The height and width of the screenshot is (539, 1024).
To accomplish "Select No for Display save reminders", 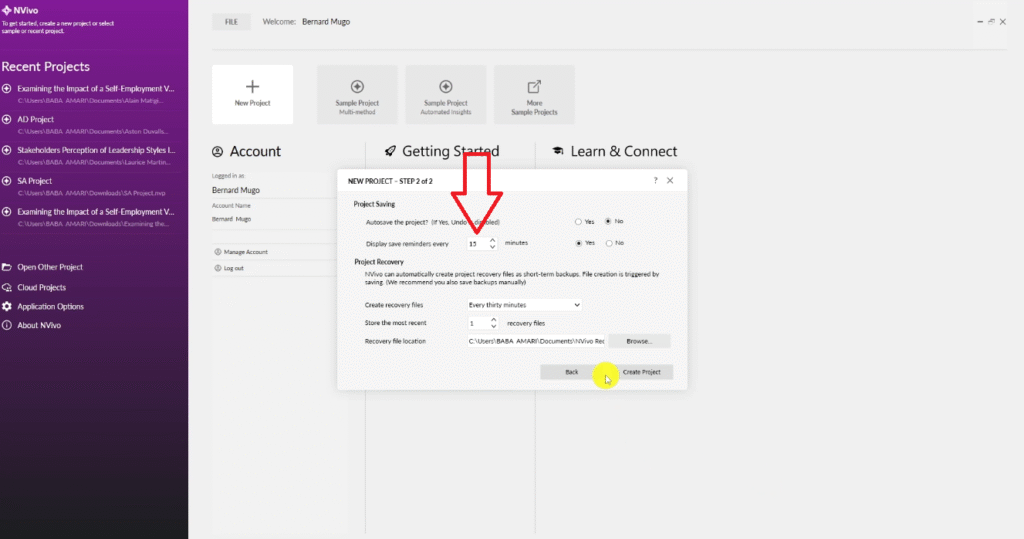I will pyautogui.click(x=608, y=243).
